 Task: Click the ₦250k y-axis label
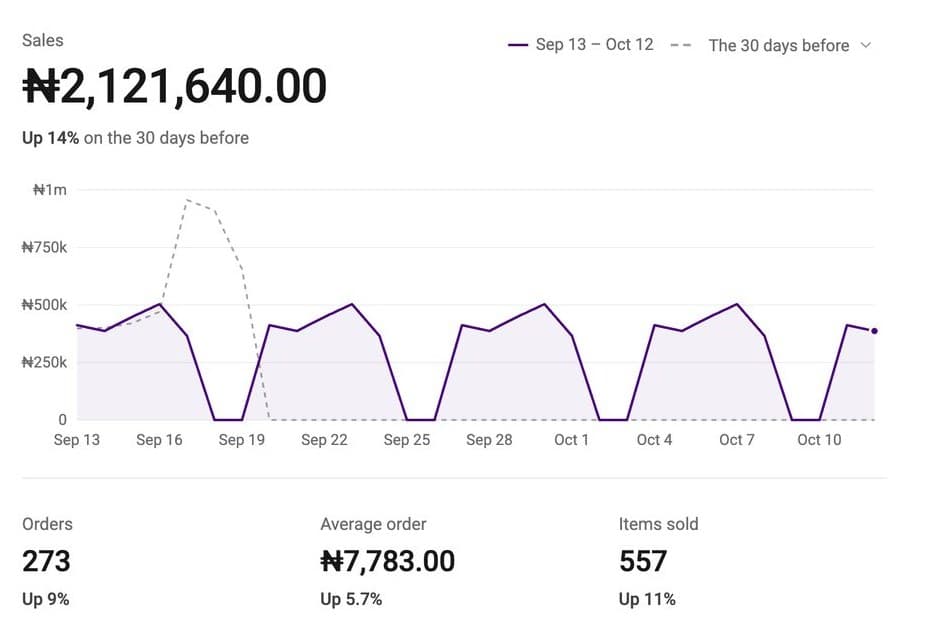[x=45, y=362]
